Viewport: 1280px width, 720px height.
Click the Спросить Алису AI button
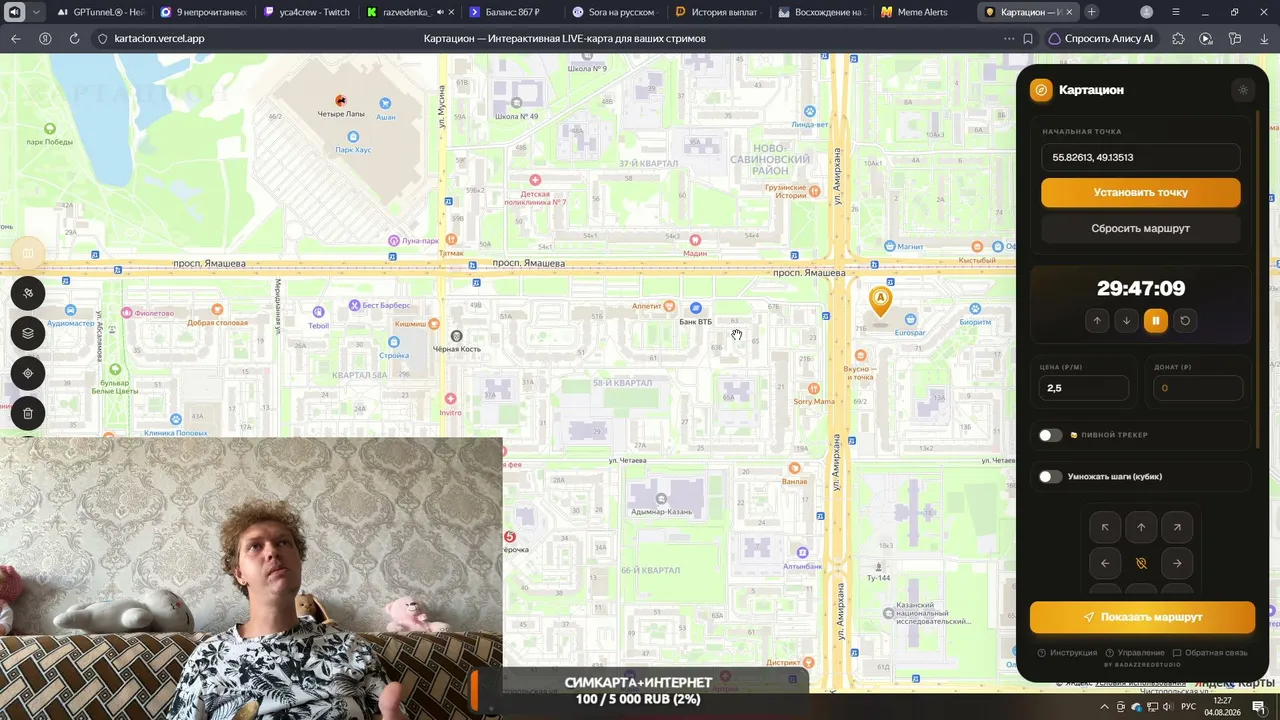1101,39
